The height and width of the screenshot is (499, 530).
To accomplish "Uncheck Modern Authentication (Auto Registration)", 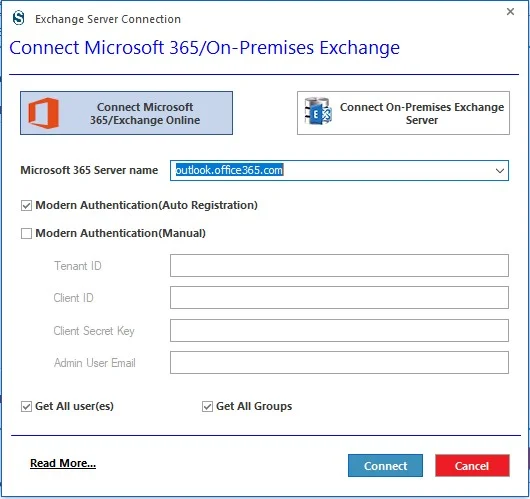I will [26, 206].
